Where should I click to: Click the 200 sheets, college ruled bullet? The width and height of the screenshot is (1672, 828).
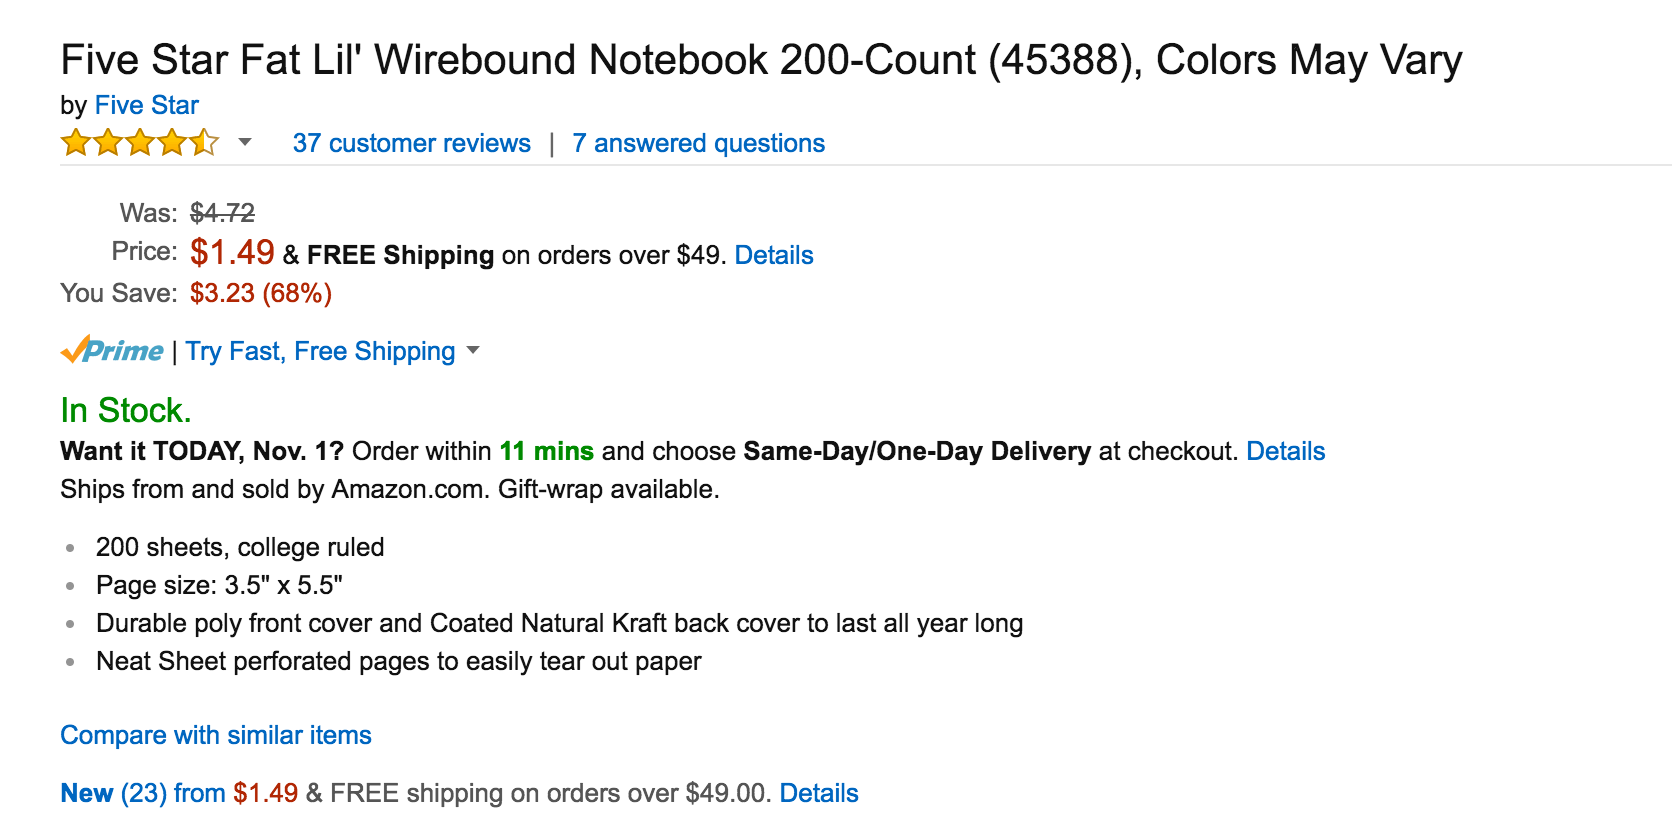[240, 547]
